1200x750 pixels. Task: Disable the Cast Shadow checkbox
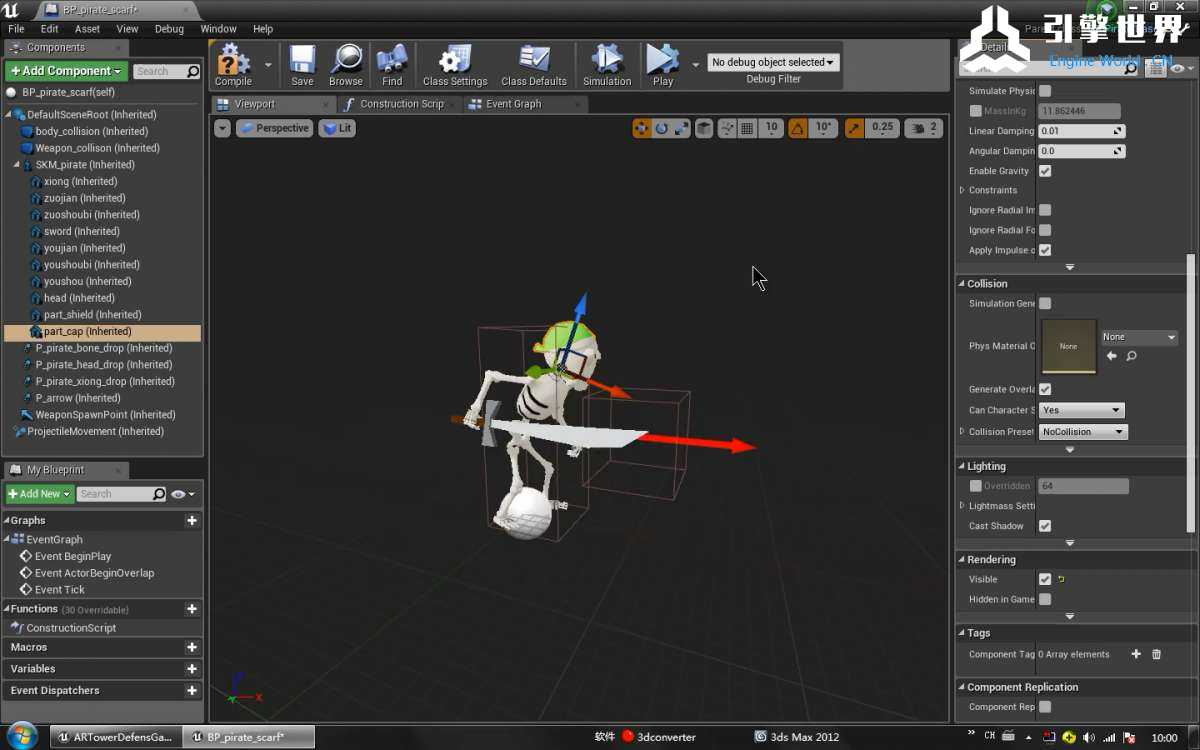click(1045, 526)
